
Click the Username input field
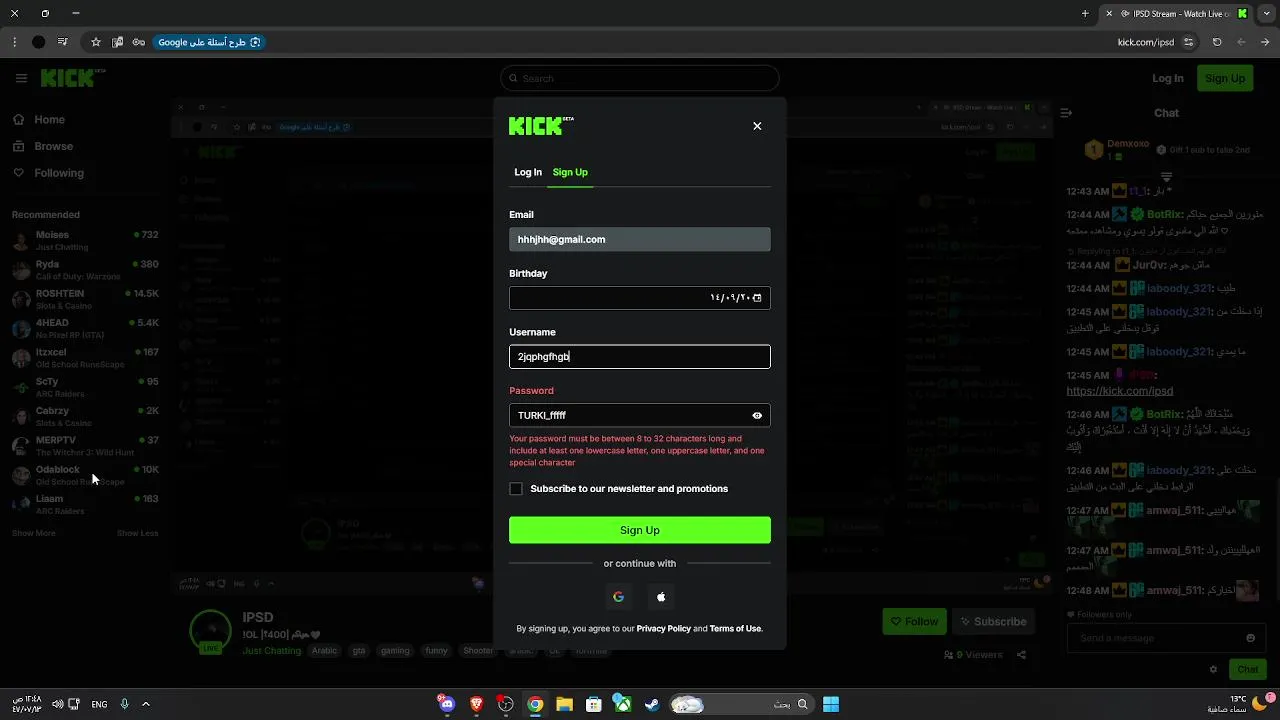point(640,357)
